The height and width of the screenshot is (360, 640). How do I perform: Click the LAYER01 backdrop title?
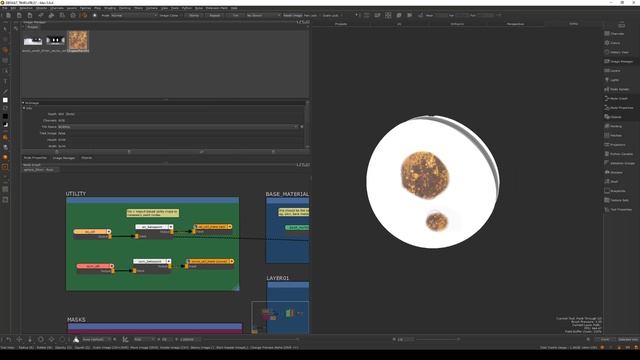(x=278, y=278)
